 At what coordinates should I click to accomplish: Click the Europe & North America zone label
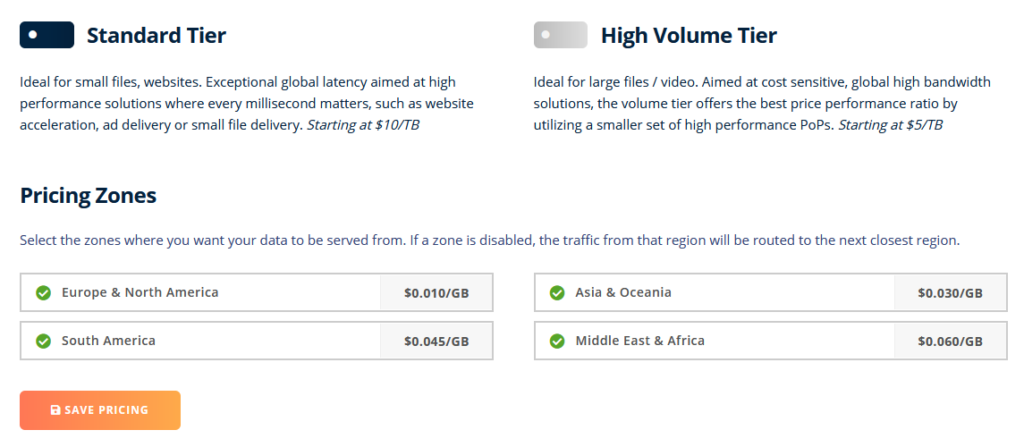click(140, 292)
